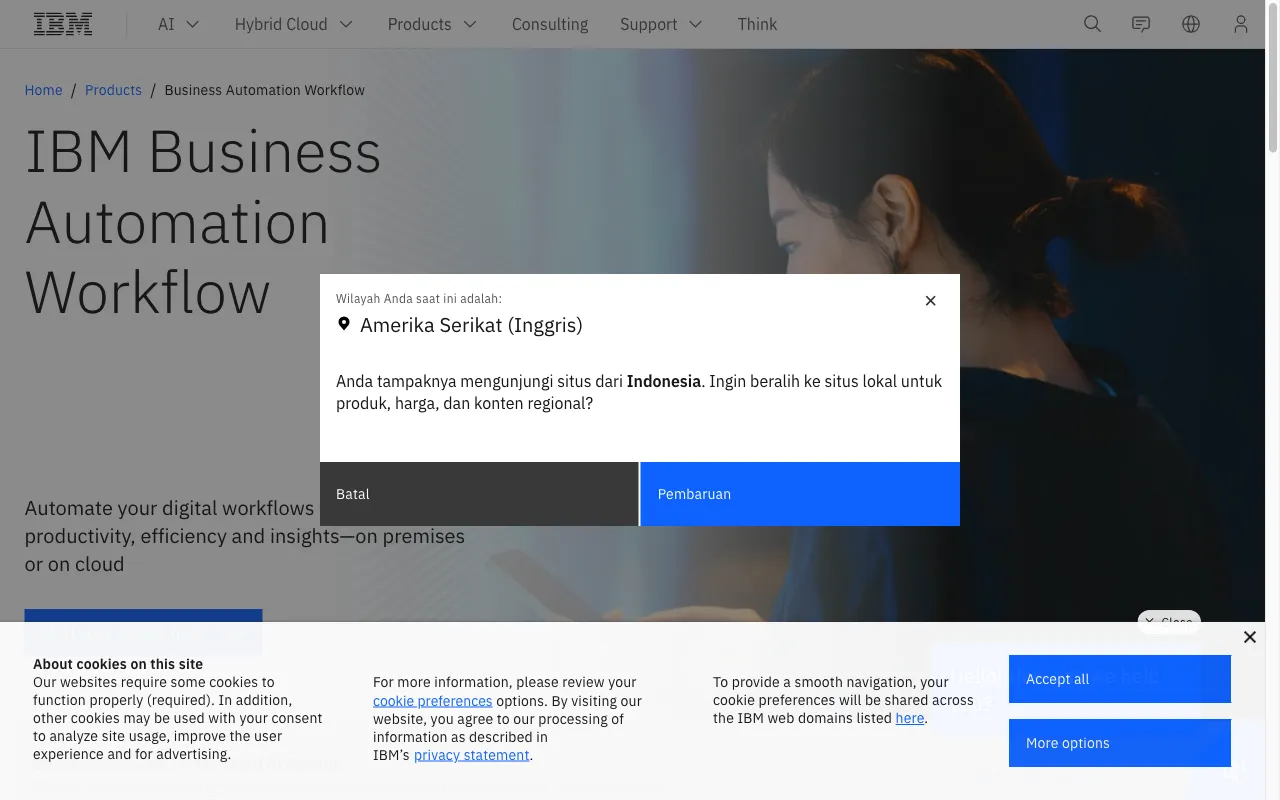1280x800 pixels.
Task: Click the 'About cookies on this site' heading
Action: 118,664
